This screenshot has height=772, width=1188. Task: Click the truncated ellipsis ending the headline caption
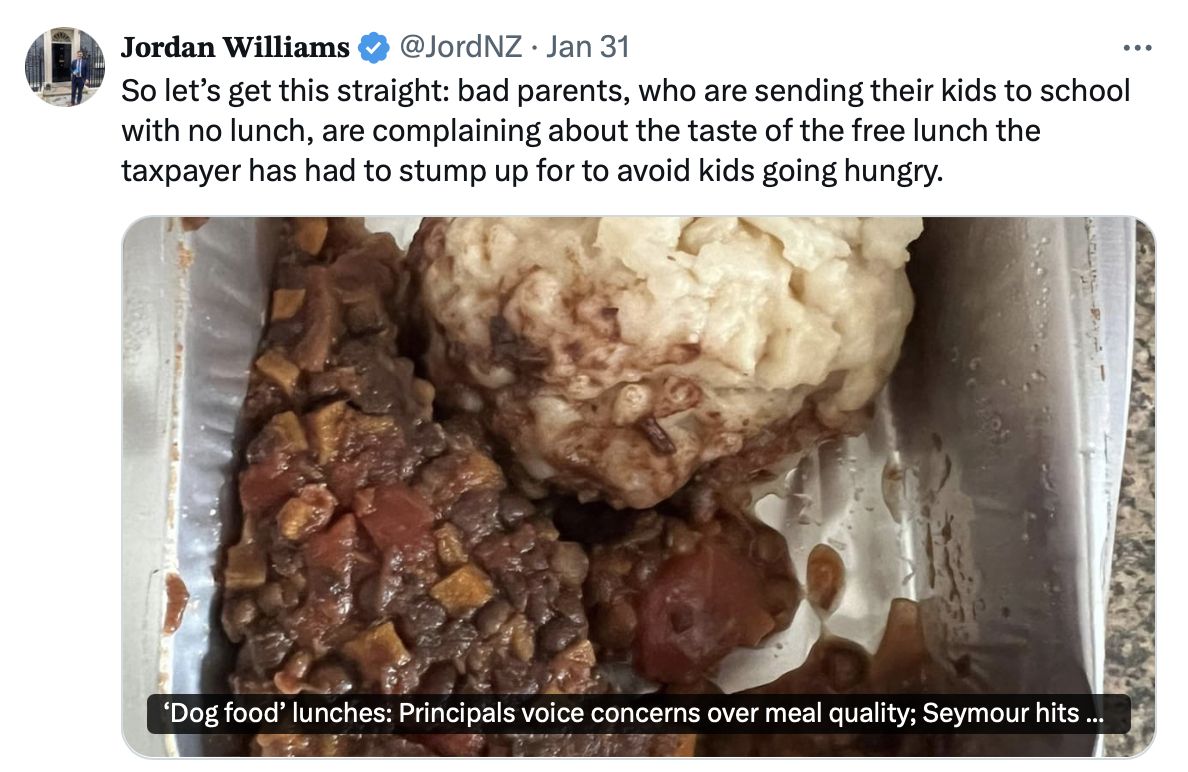(1094, 716)
